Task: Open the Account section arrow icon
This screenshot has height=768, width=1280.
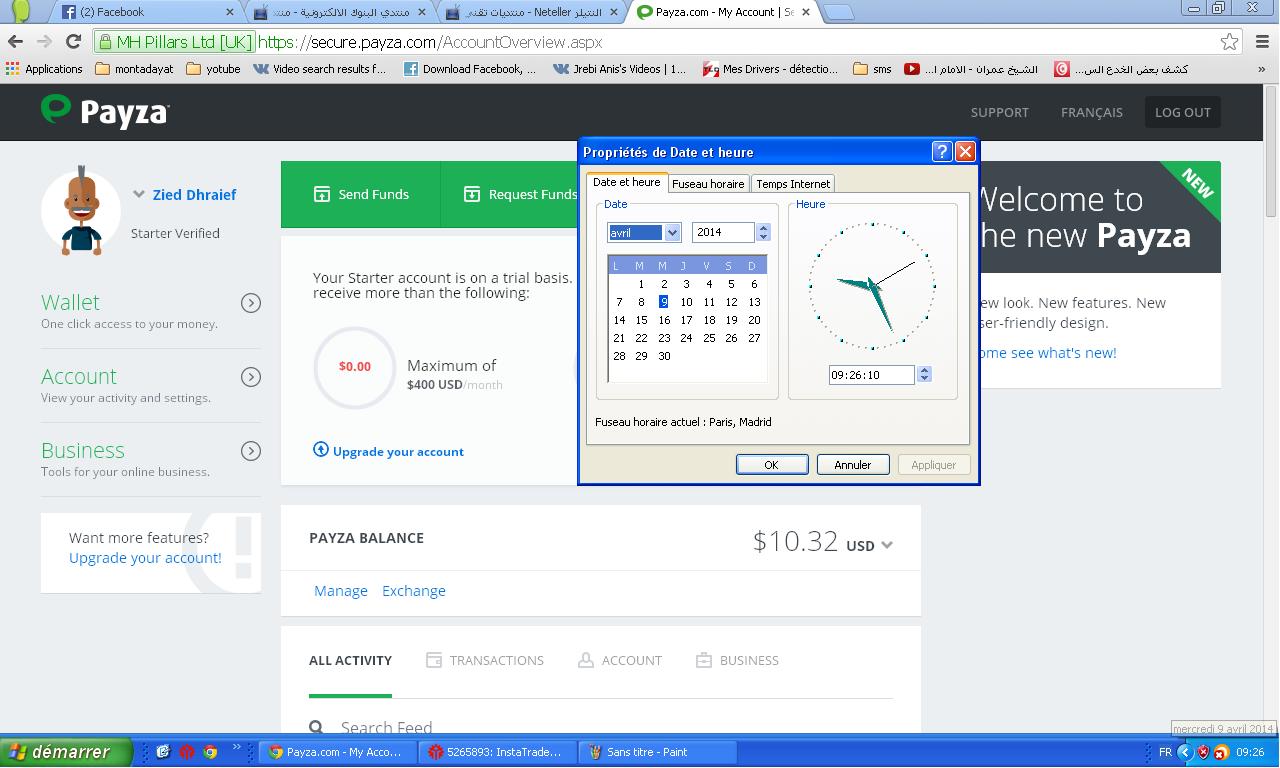Action: [x=251, y=377]
